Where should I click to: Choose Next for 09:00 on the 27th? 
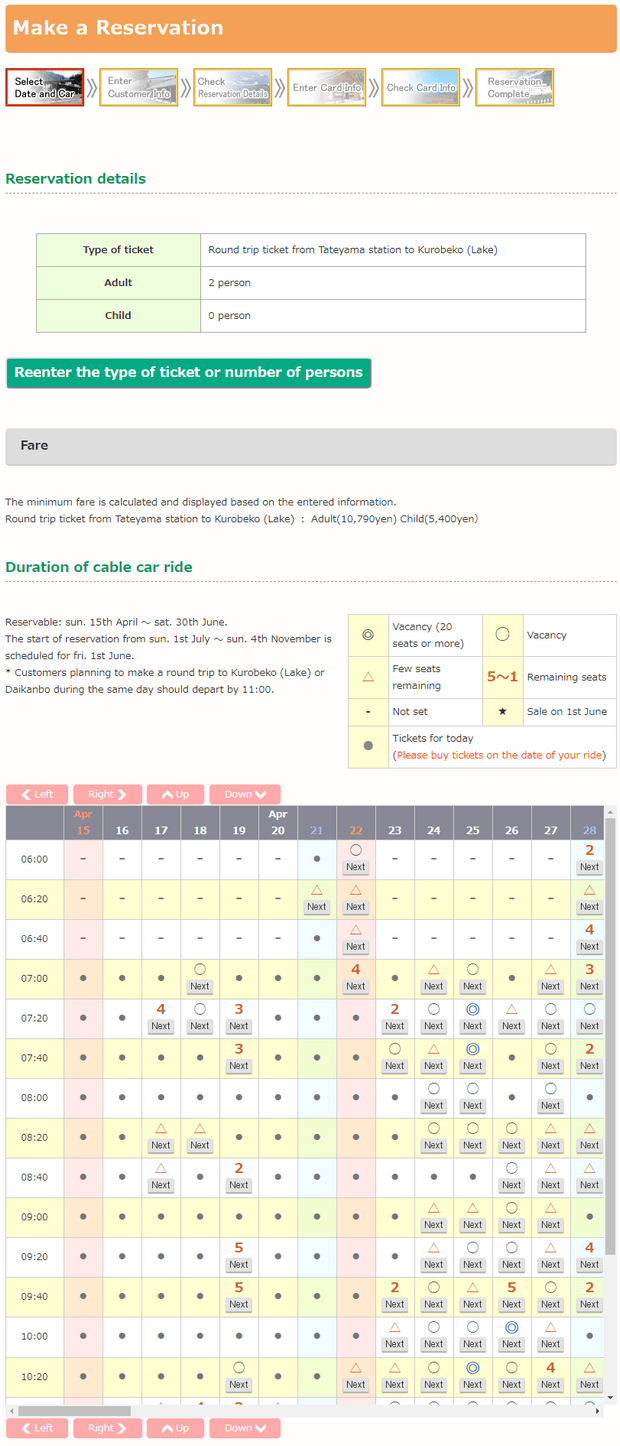[x=551, y=1225]
